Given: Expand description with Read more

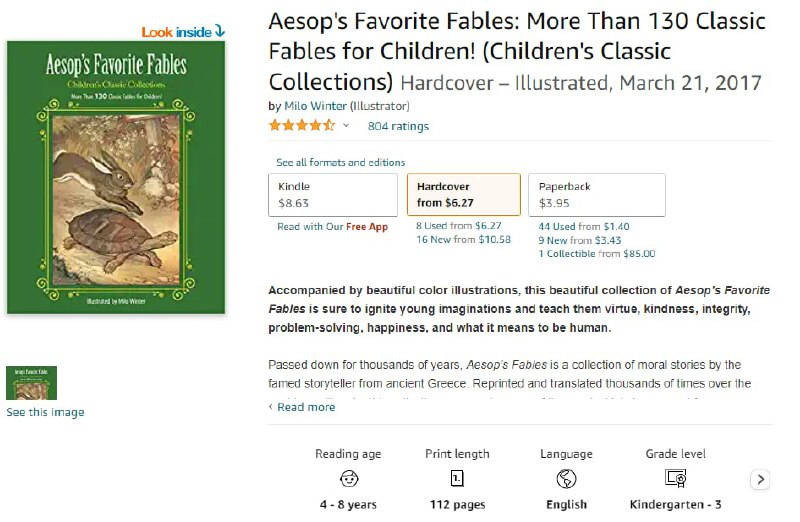Looking at the screenshot, I should point(305,407).
